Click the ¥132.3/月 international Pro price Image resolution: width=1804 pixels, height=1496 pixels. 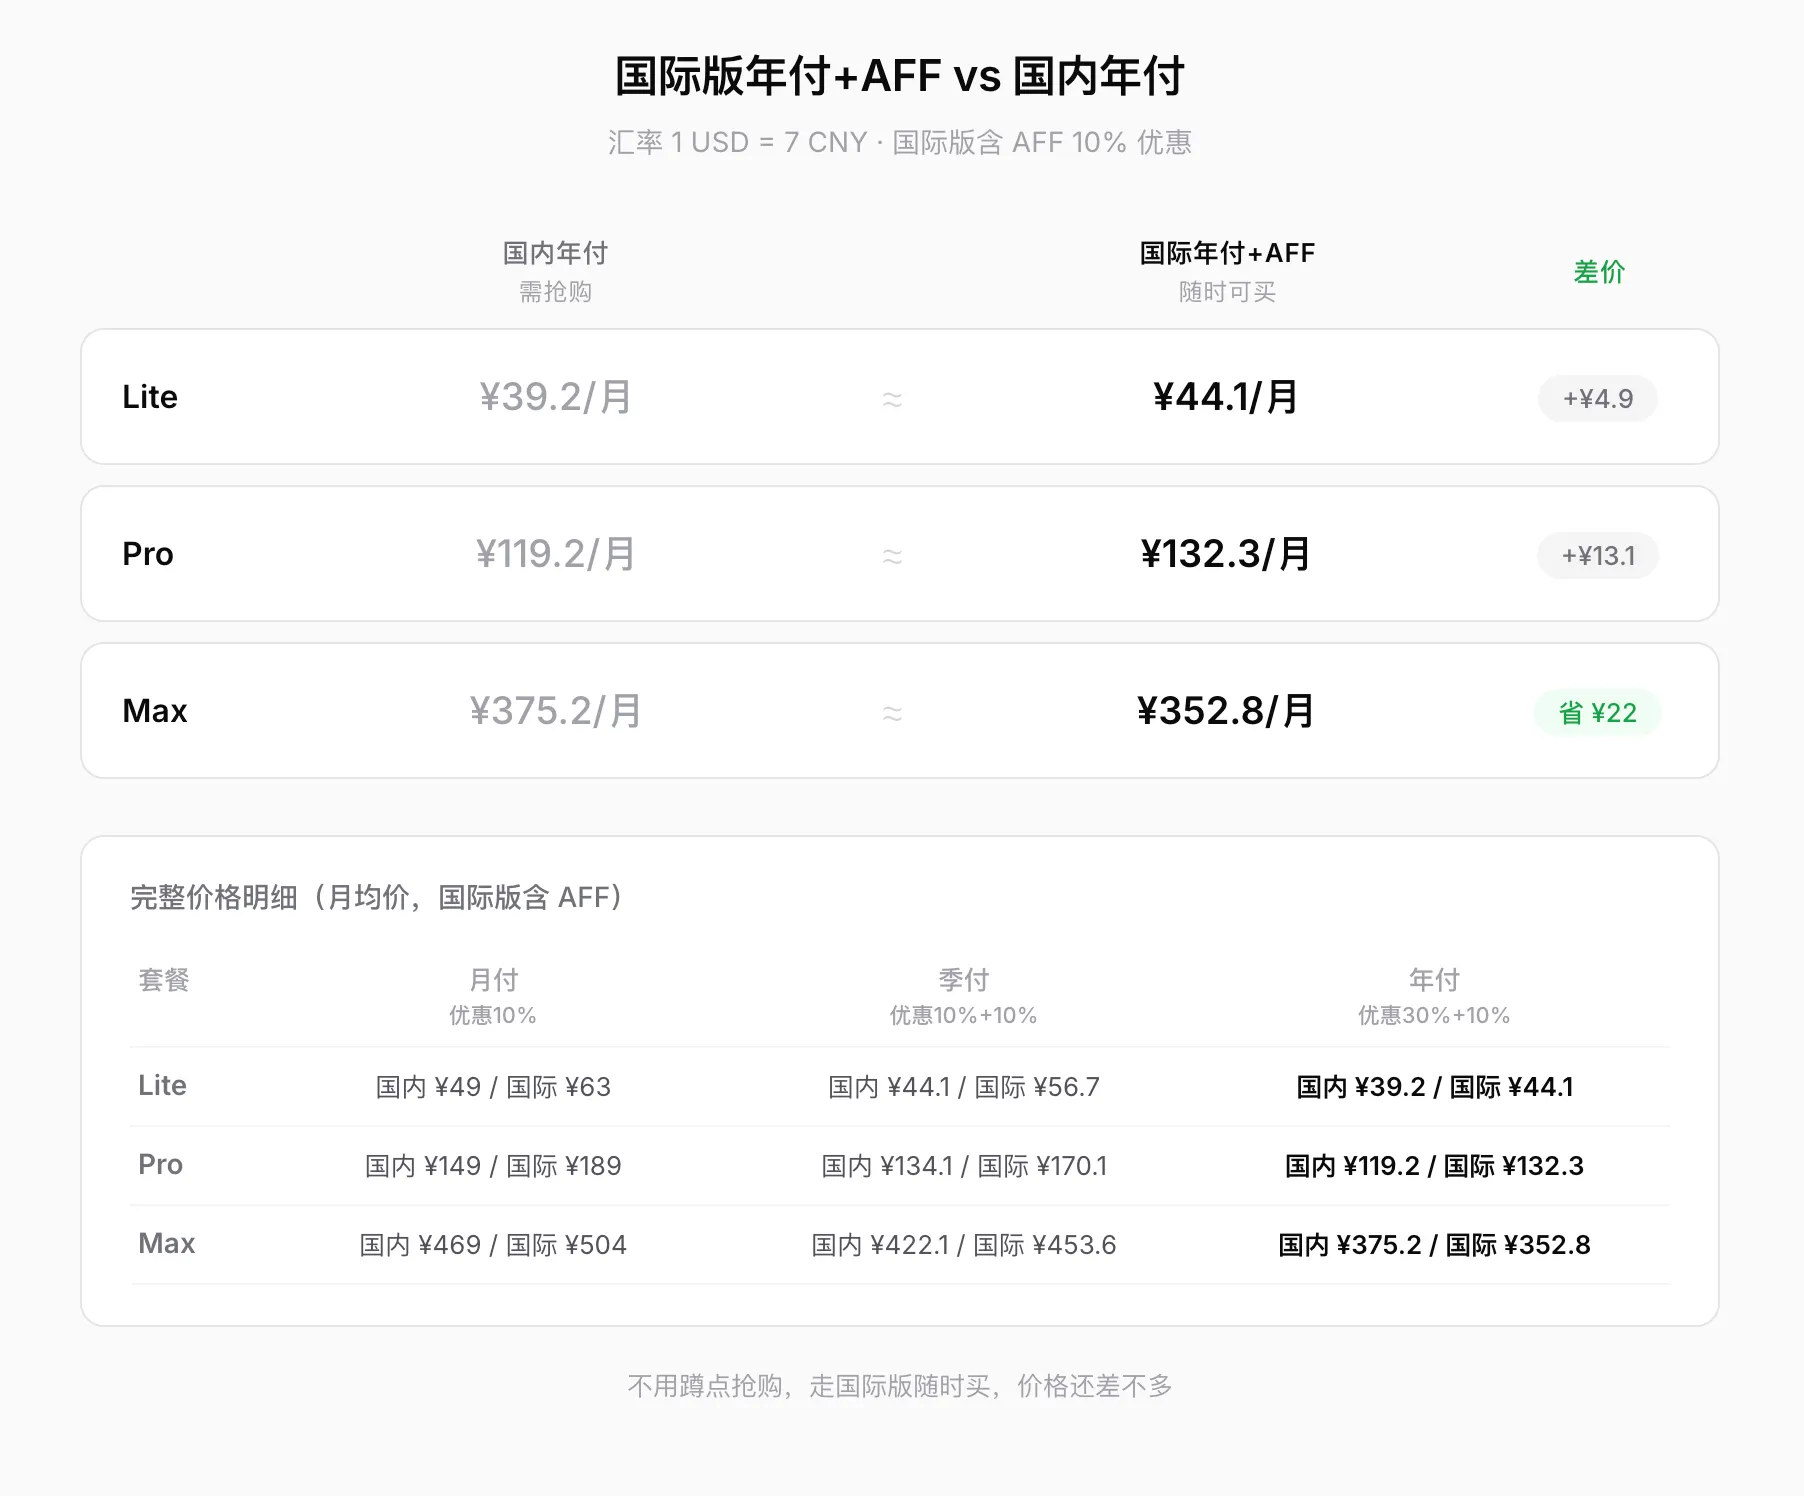[1226, 554]
